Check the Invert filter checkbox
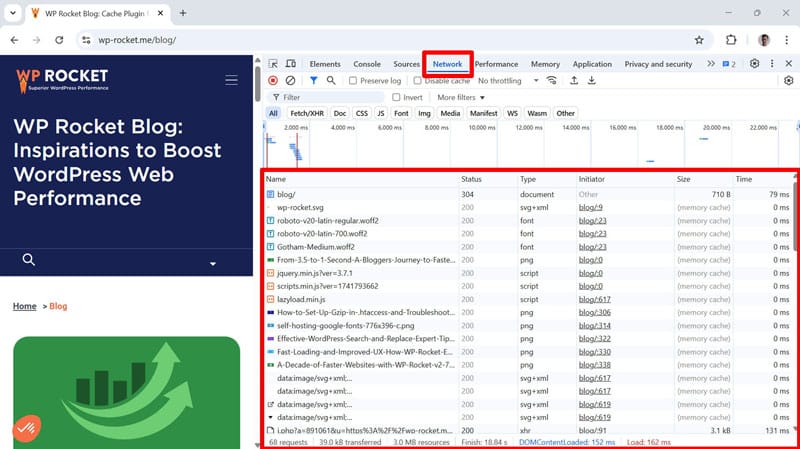Screen dimensions: 800x449 (396, 97)
